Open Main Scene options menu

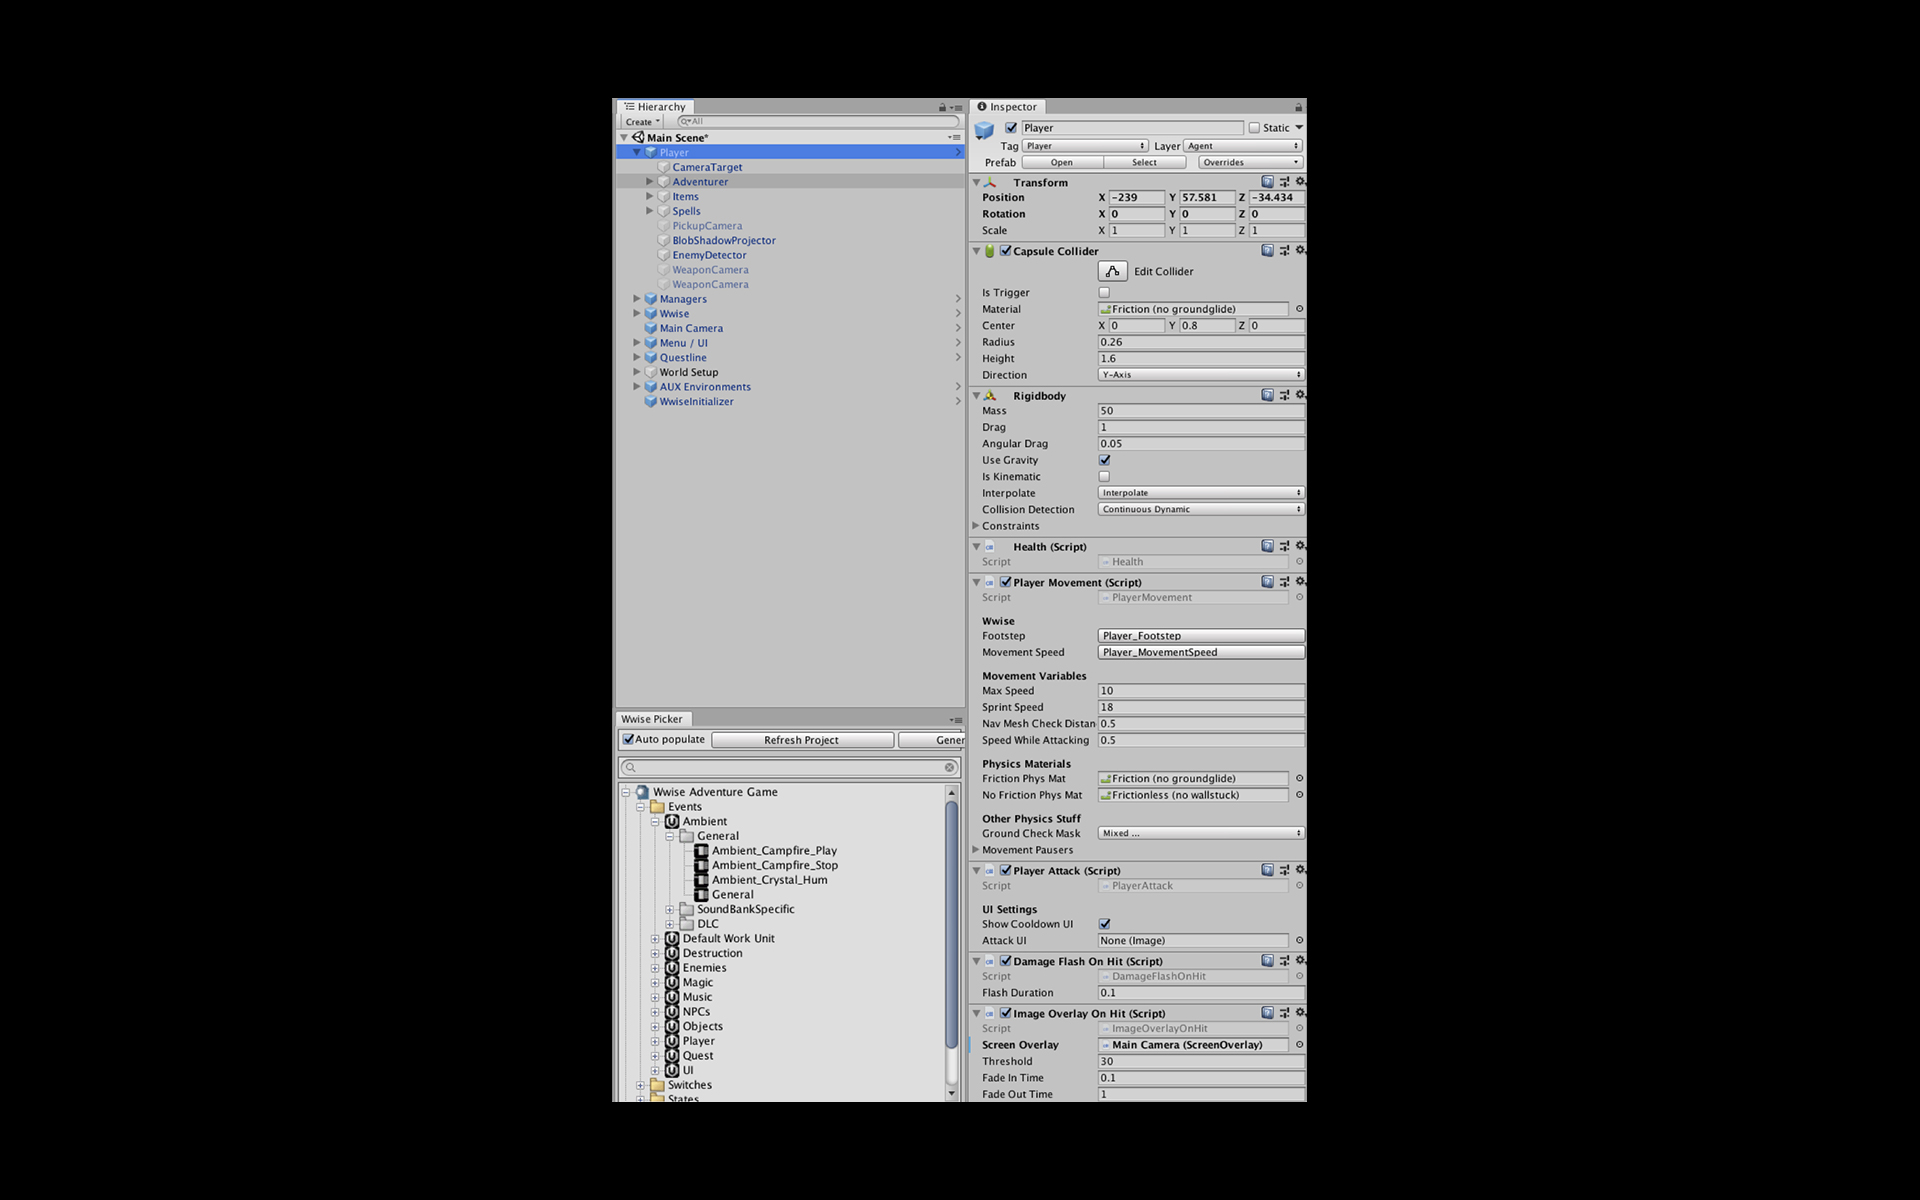point(954,137)
